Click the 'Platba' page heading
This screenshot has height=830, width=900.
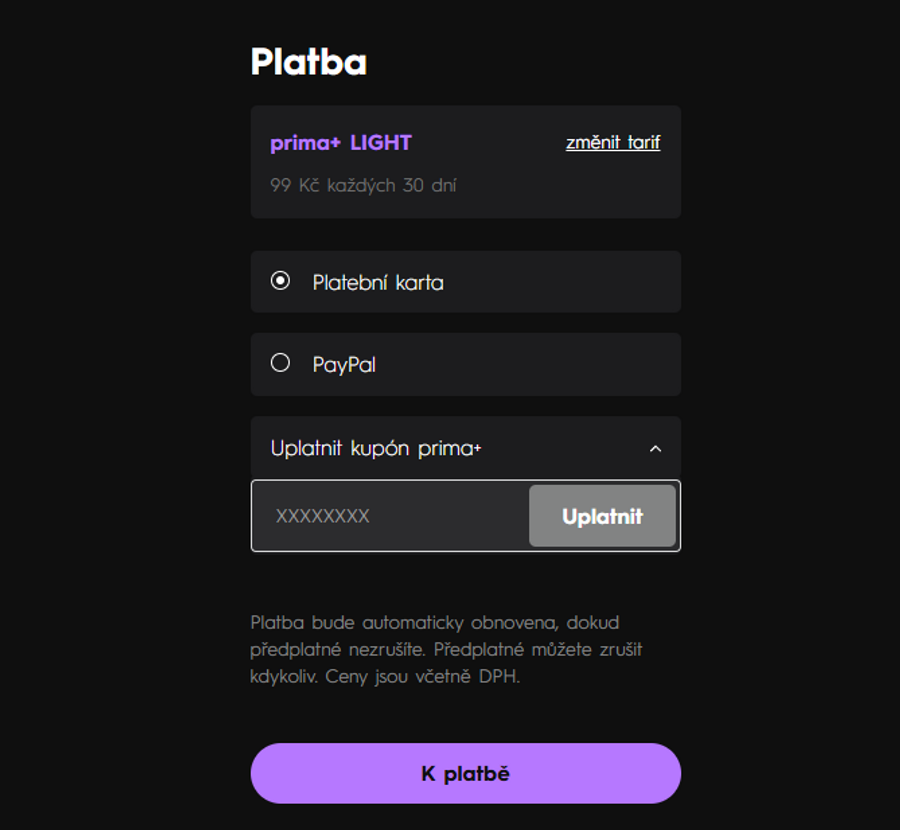click(x=308, y=62)
